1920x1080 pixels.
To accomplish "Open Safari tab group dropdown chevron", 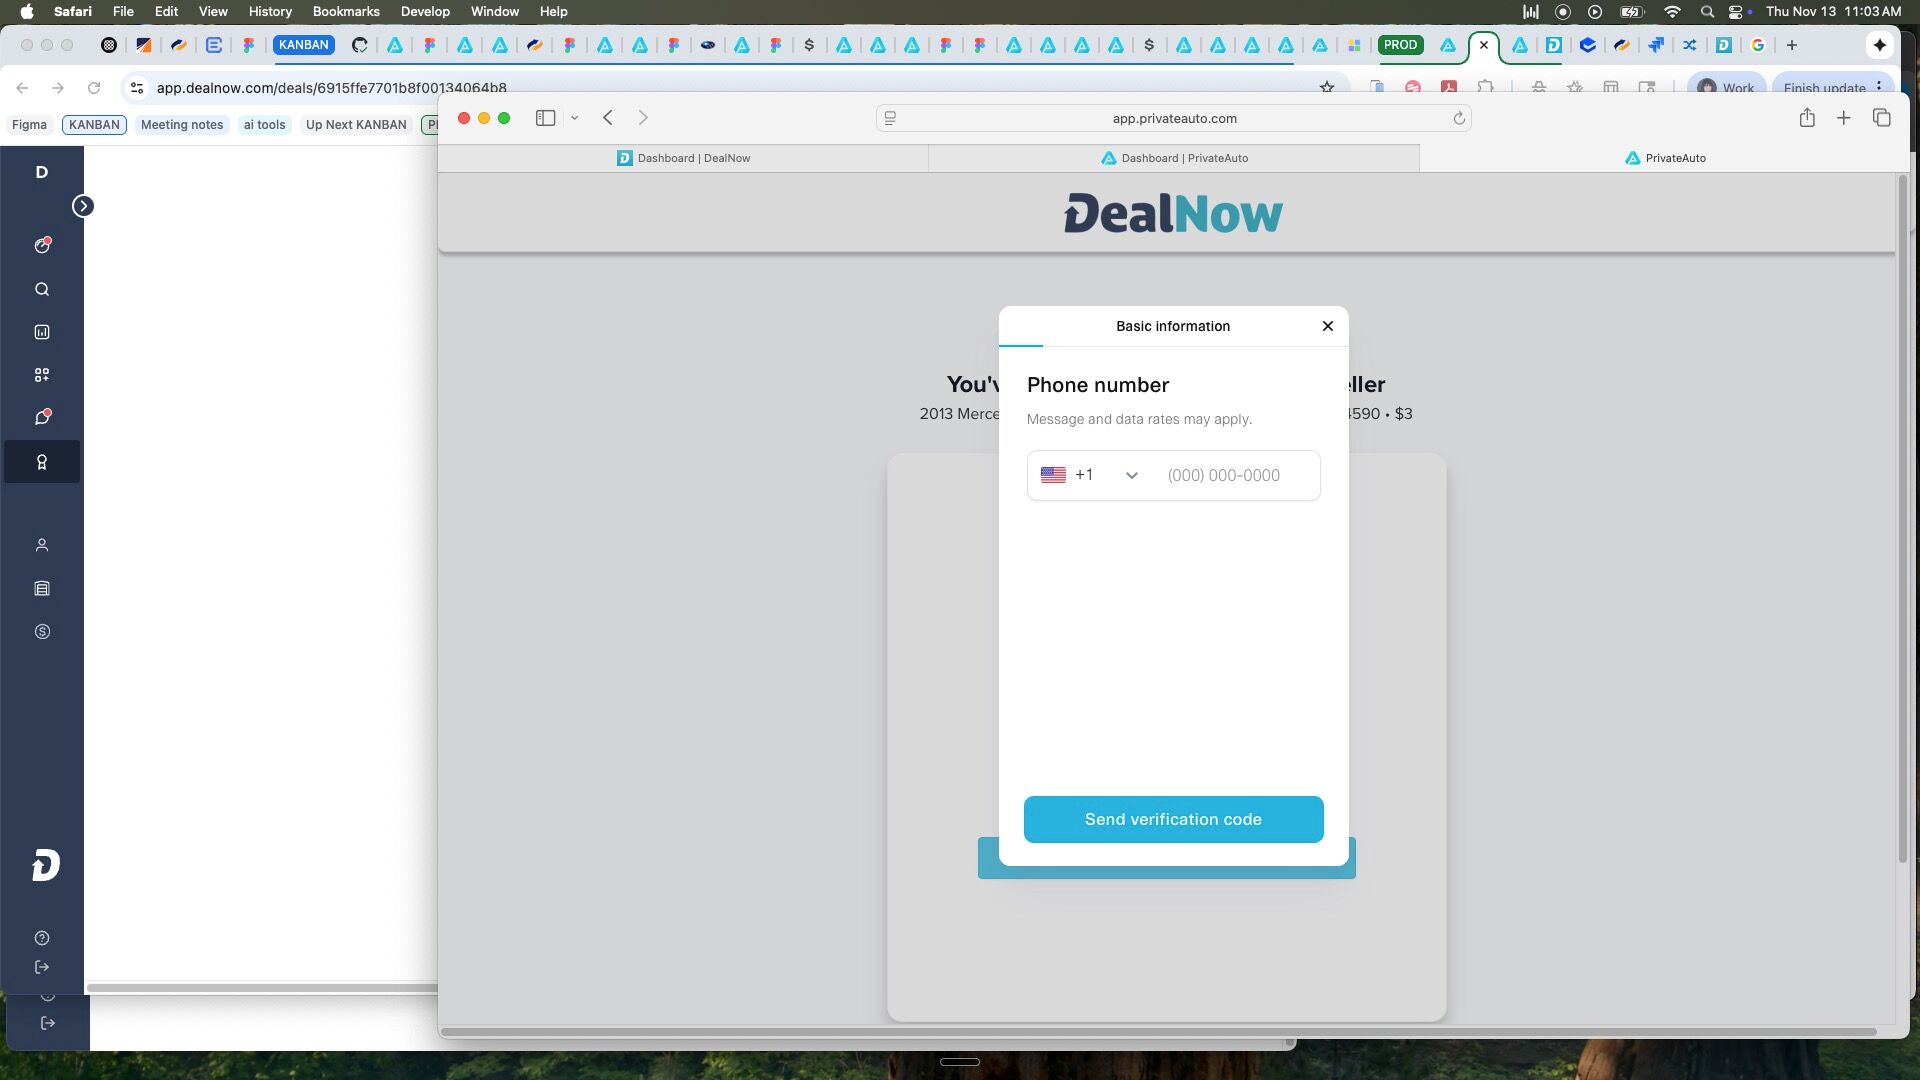I will (x=575, y=118).
